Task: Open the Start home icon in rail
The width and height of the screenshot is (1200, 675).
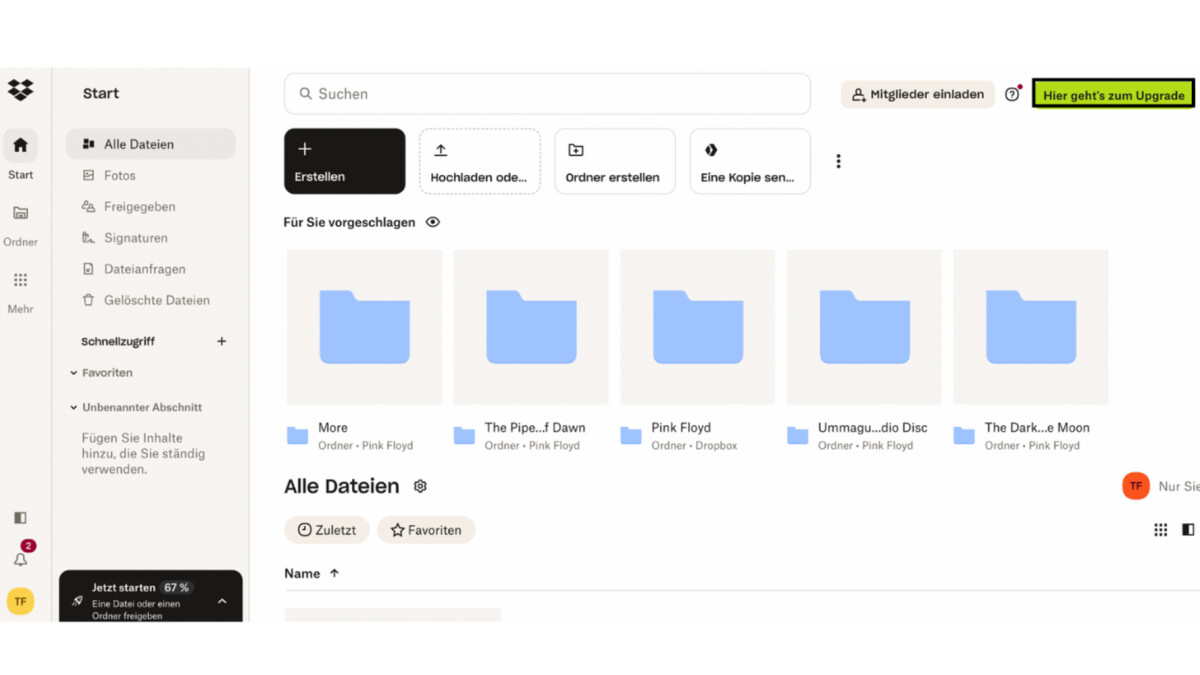Action: coord(20,146)
